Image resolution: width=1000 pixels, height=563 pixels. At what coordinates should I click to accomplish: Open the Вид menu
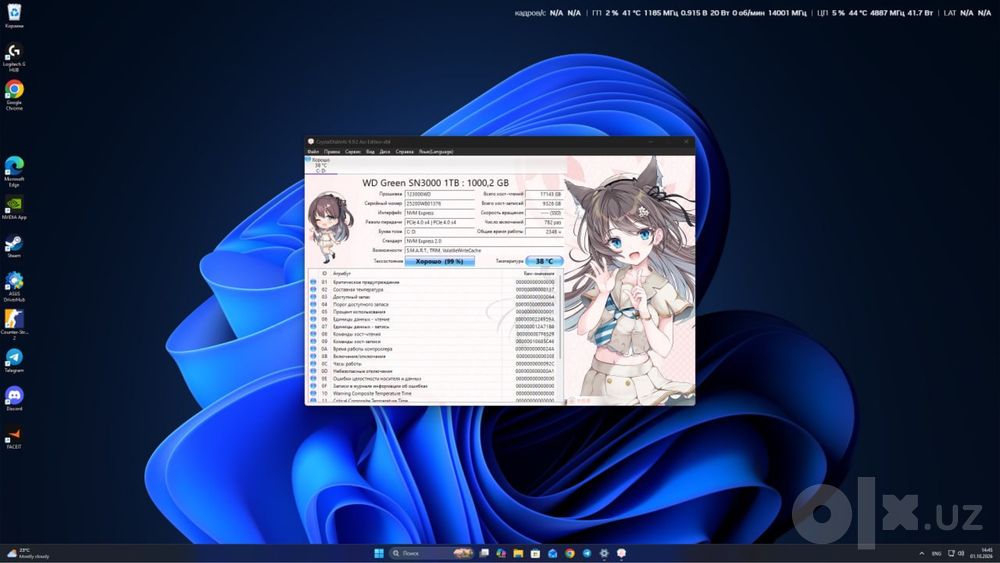point(370,152)
